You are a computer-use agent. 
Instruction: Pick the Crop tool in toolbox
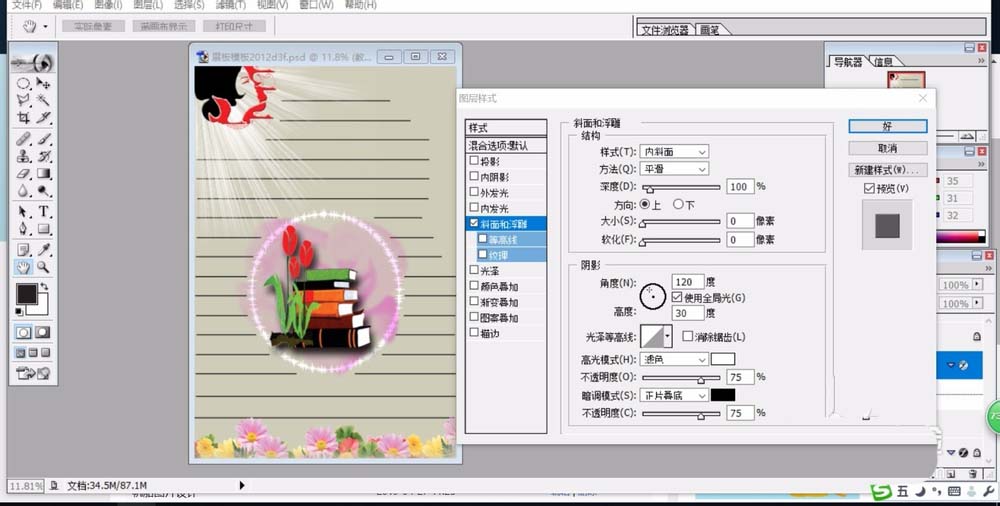(x=23, y=119)
